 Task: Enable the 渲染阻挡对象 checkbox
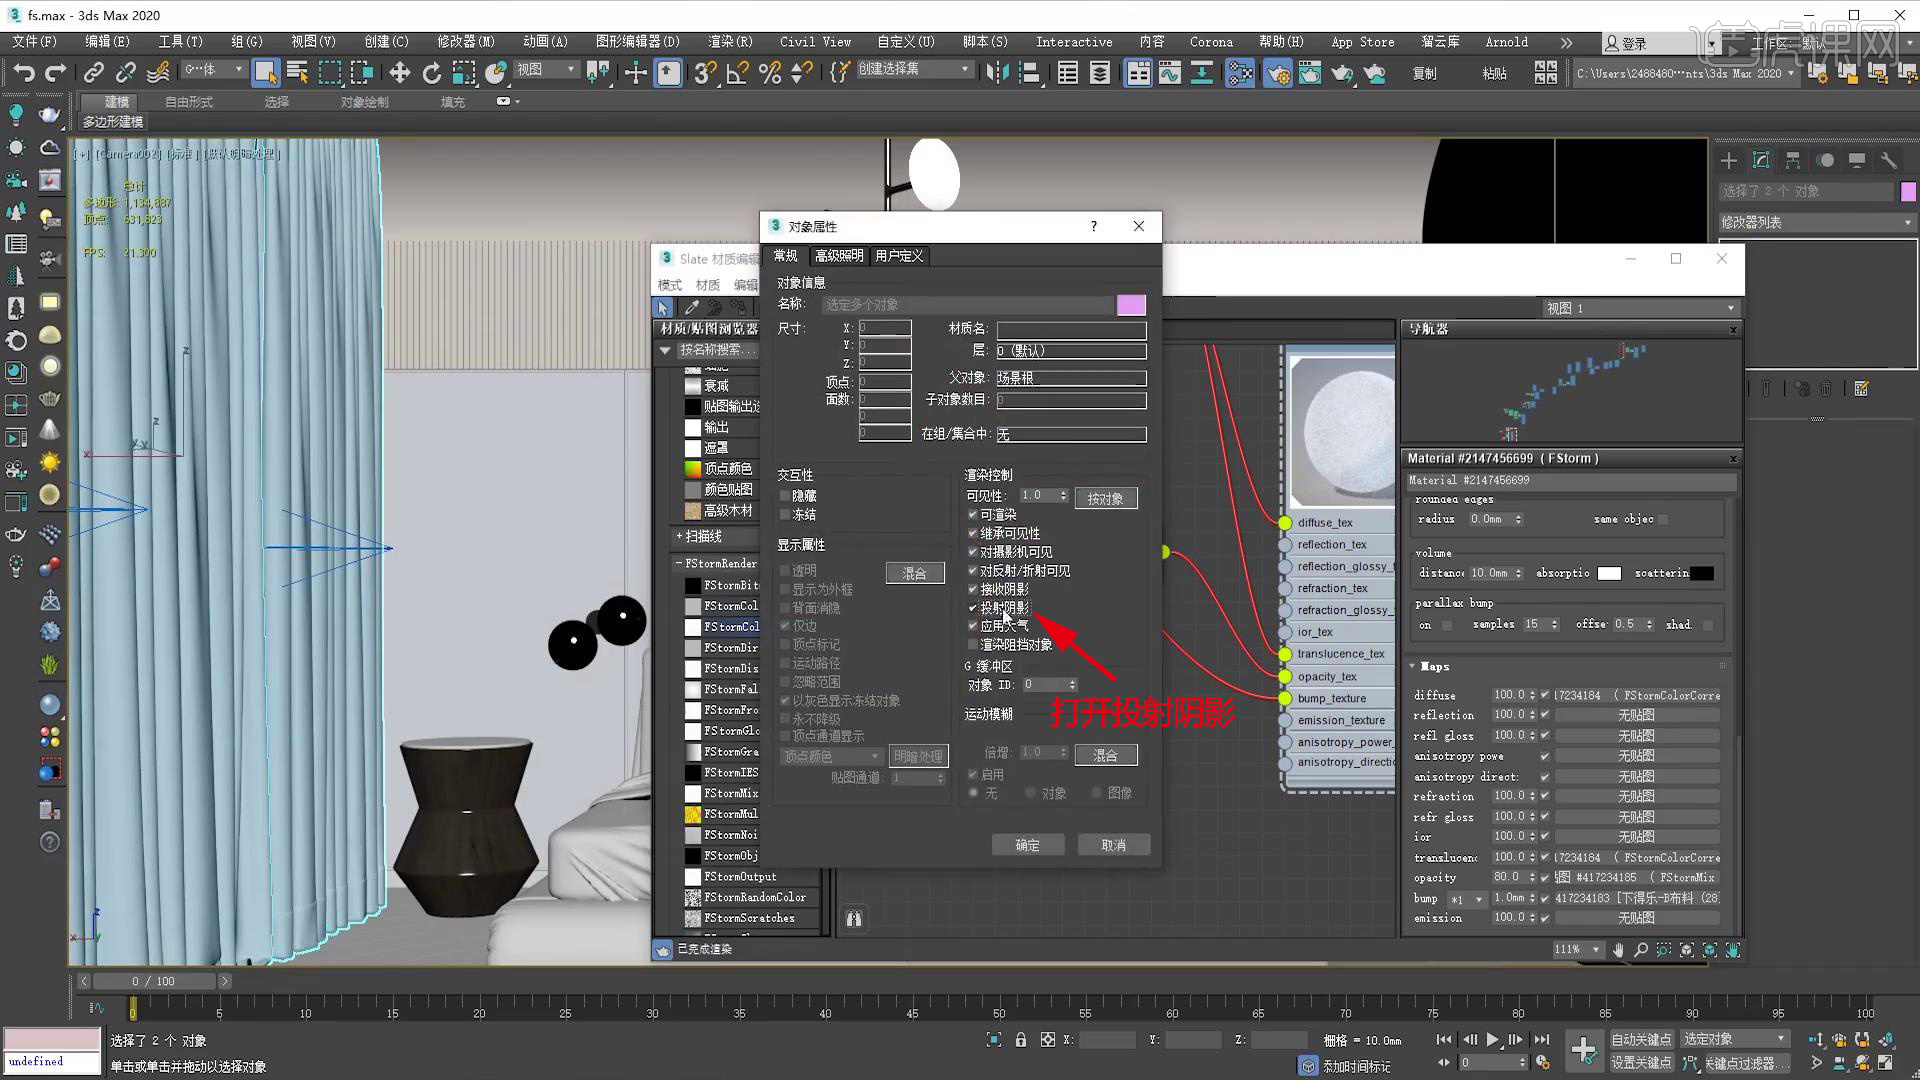(972, 644)
